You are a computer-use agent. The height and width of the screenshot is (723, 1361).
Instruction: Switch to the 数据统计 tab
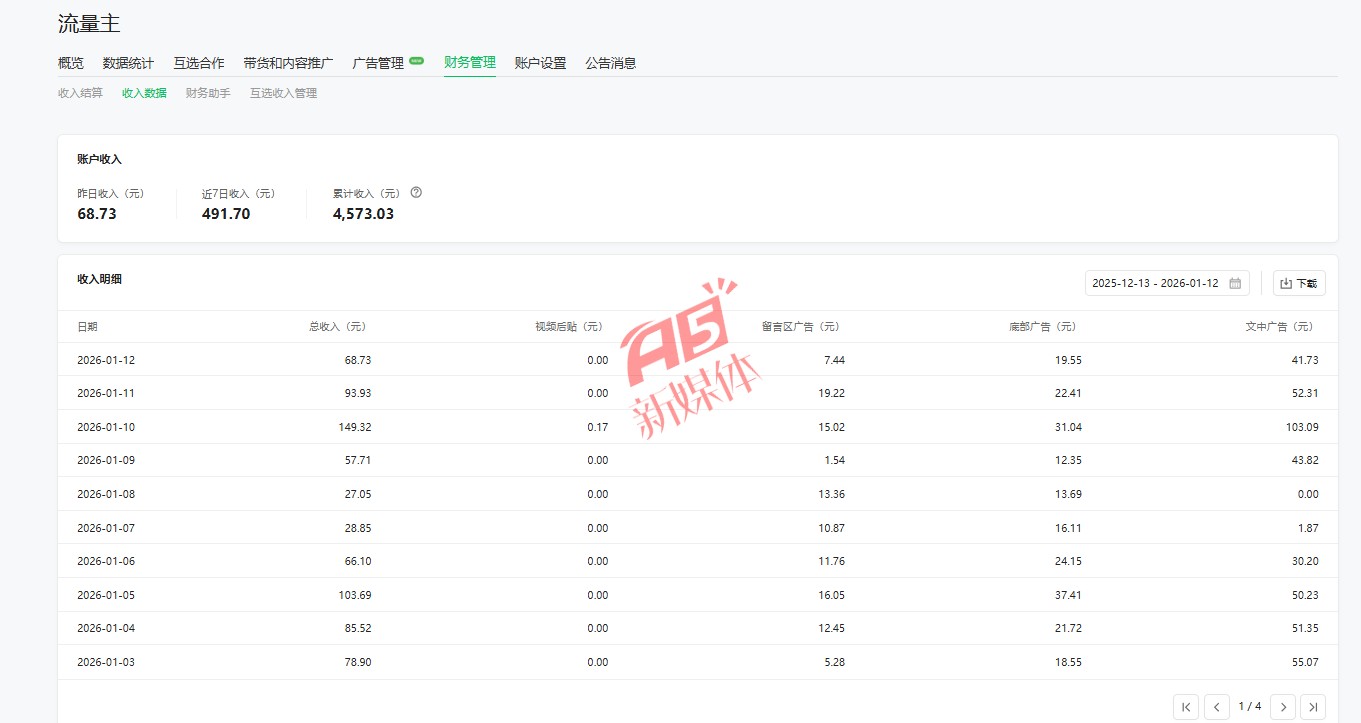click(x=128, y=63)
